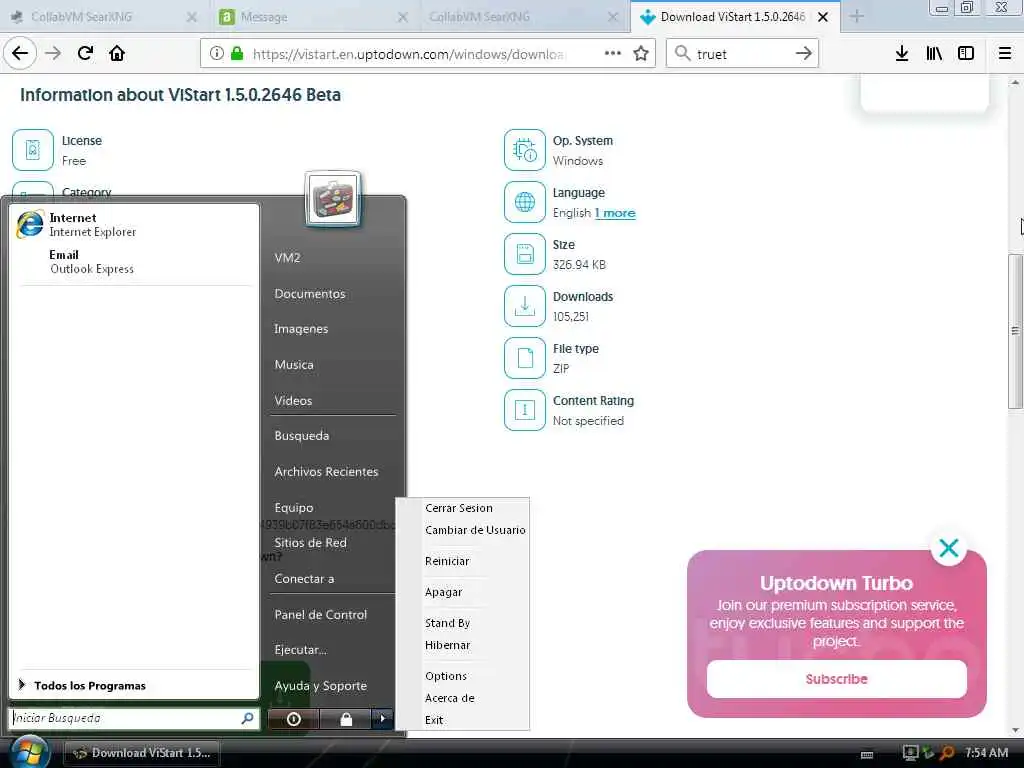
Task: Switch to the Message tab
Action: pyautogui.click(x=314, y=17)
